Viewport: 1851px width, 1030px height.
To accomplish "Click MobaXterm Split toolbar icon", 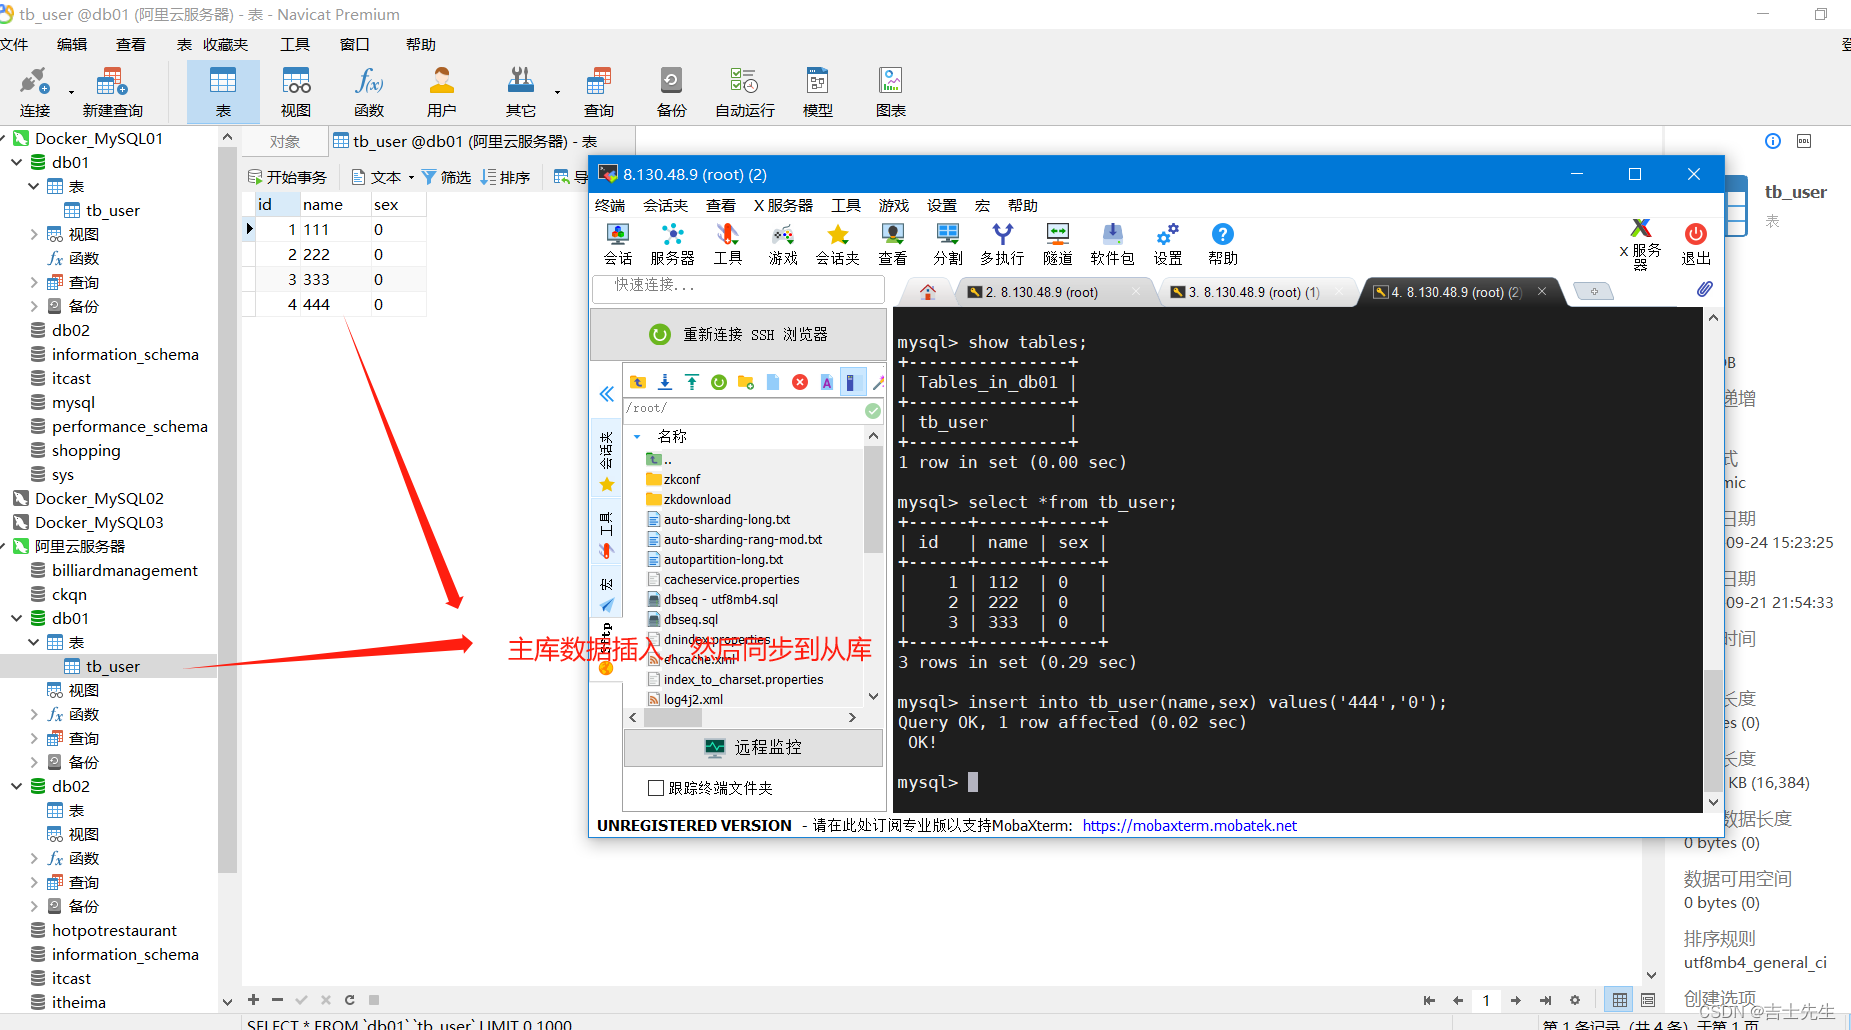I will coord(947,244).
